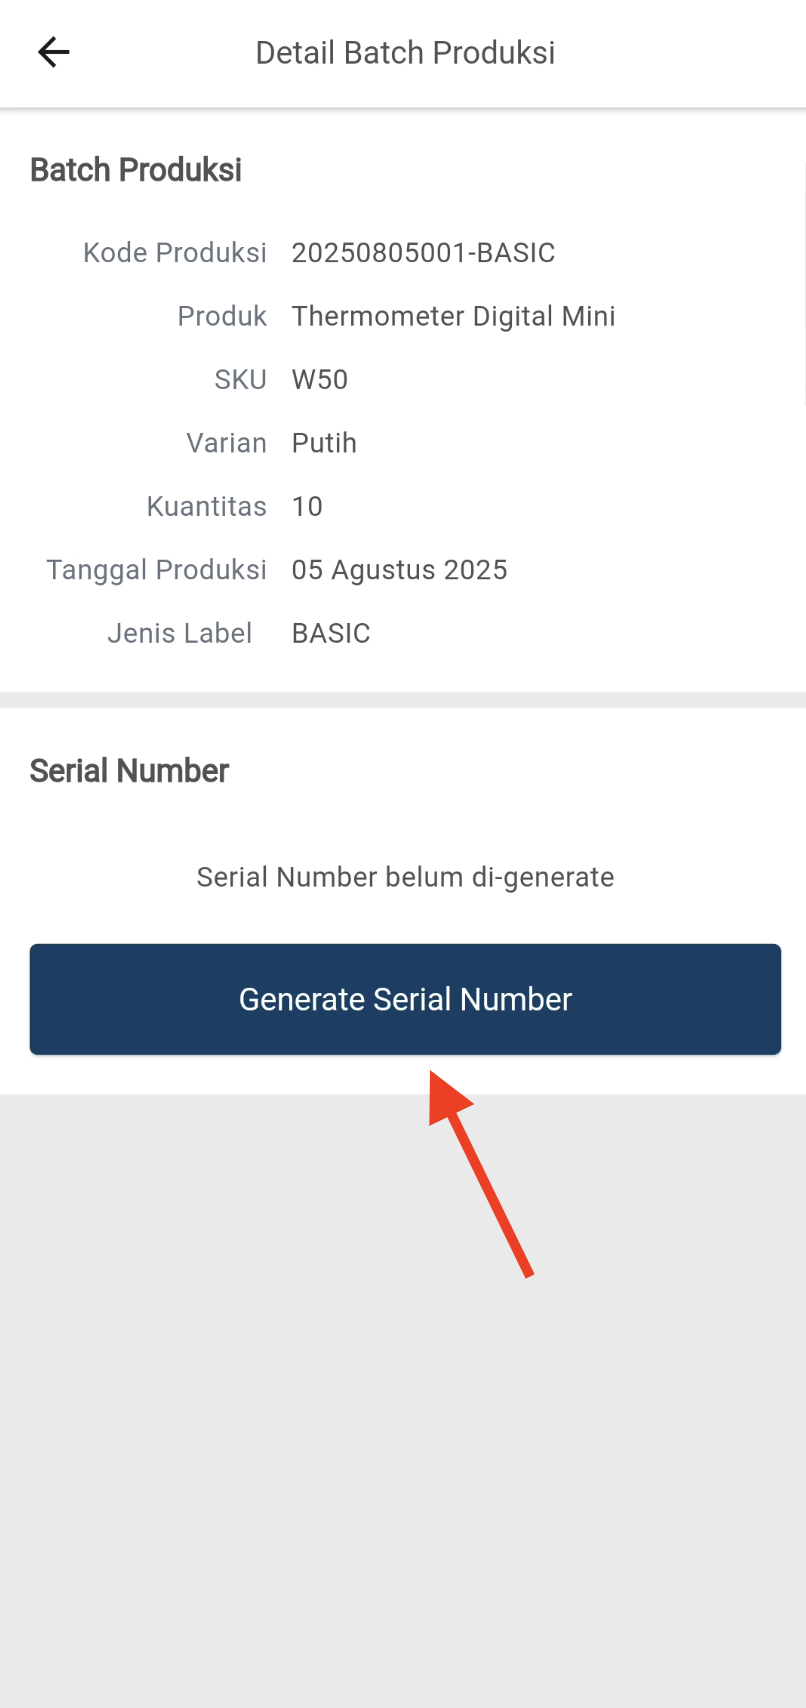Tap the Kuantitas field label
Image resolution: width=806 pixels, height=1708 pixels.
(x=207, y=507)
